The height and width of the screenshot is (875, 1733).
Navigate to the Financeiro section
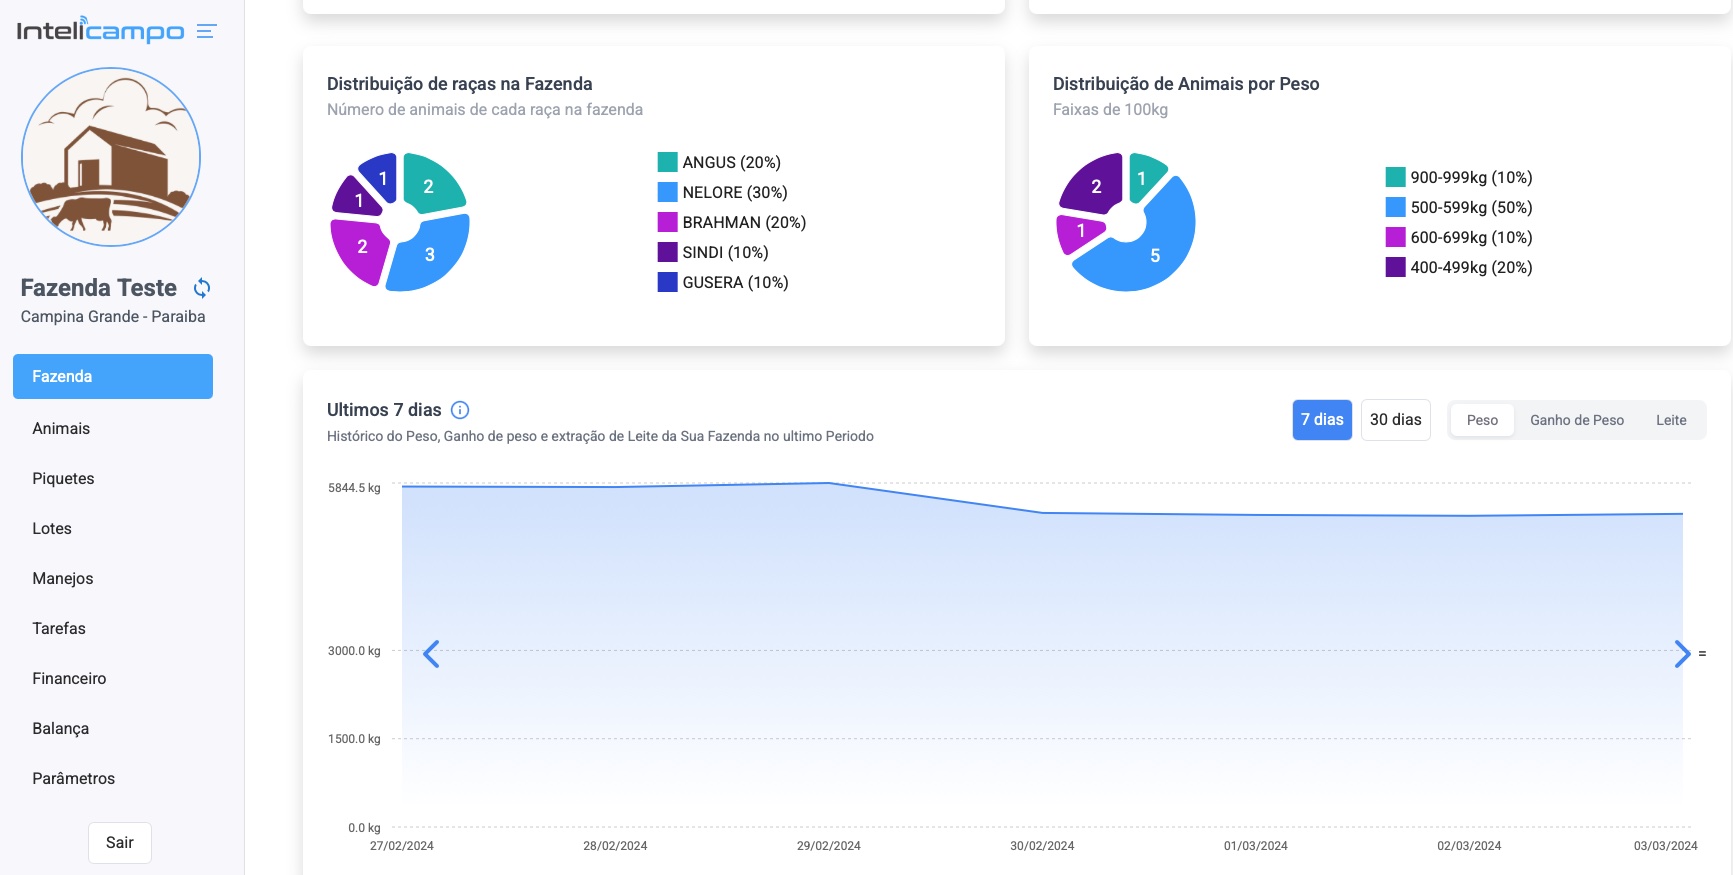pos(69,678)
